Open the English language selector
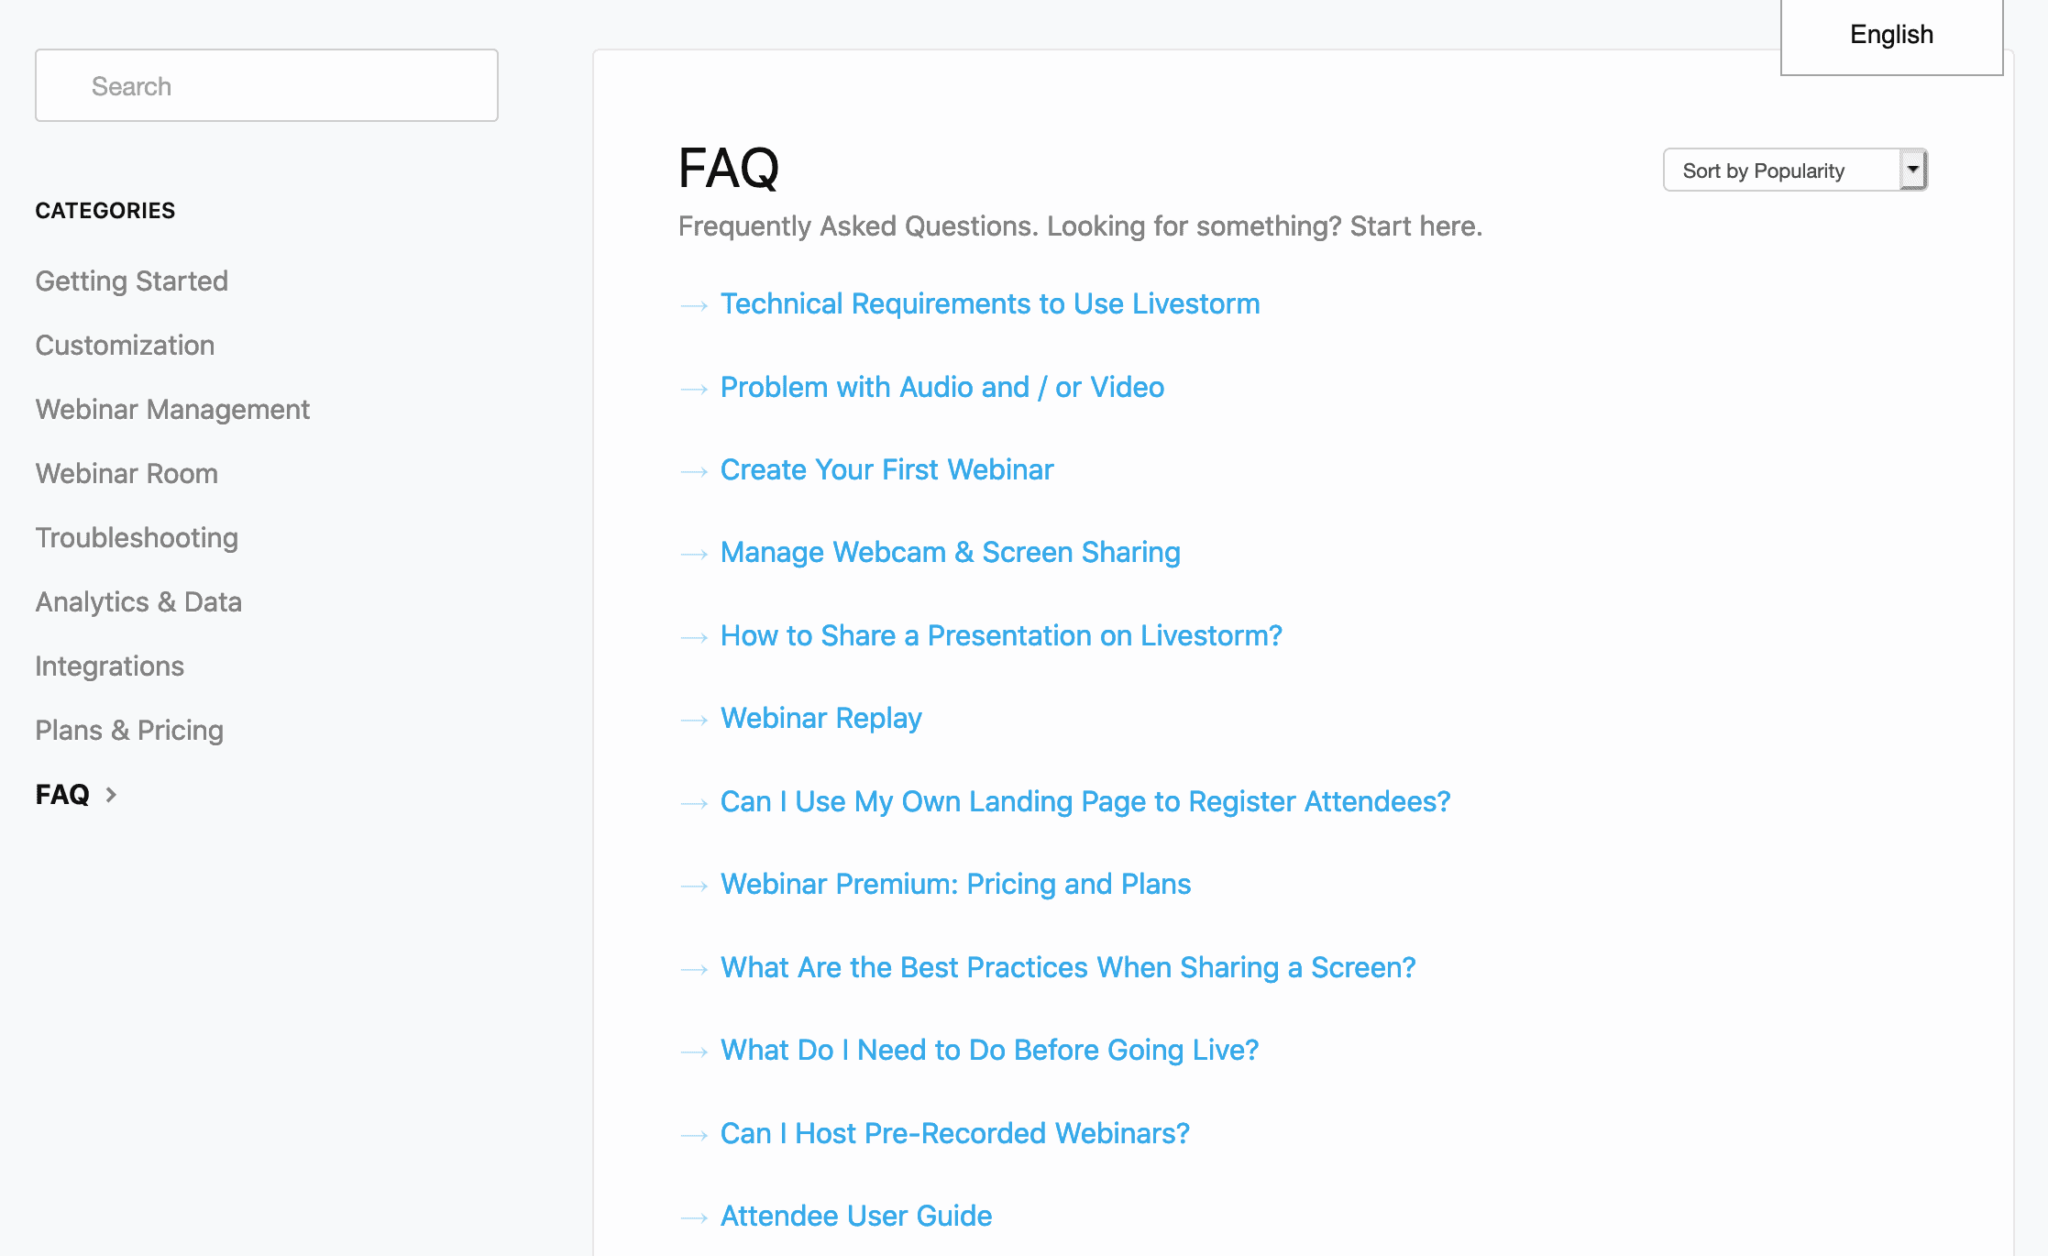 click(x=1890, y=34)
